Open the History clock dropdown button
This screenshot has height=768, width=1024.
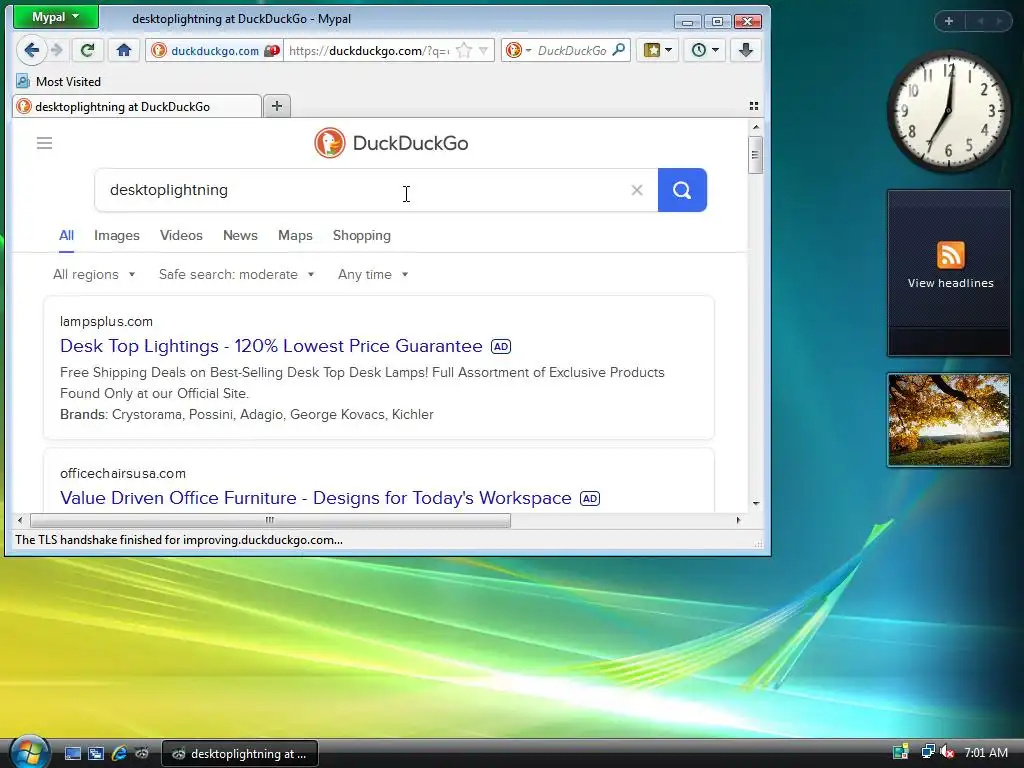(x=705, y=50)
